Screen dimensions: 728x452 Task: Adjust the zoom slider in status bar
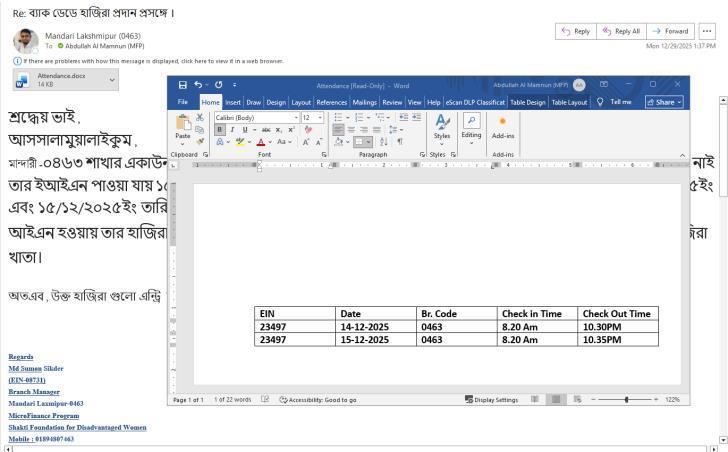(x=627, y=400)
